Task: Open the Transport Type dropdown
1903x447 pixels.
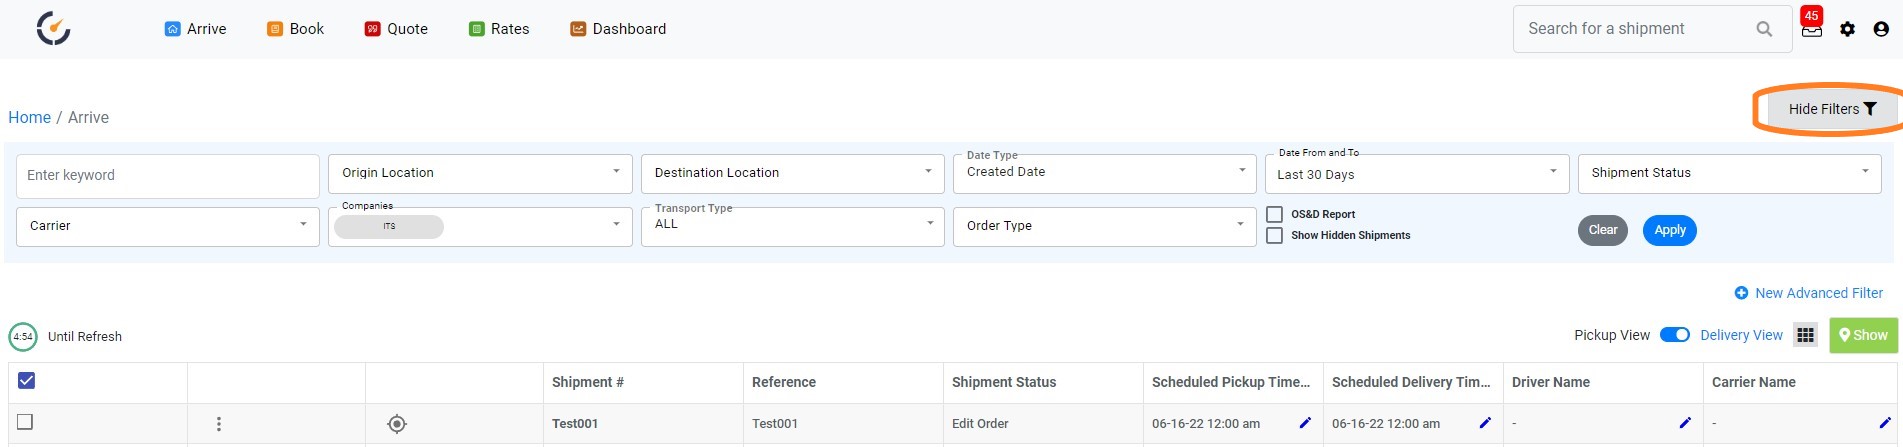Action: [792, 226]
